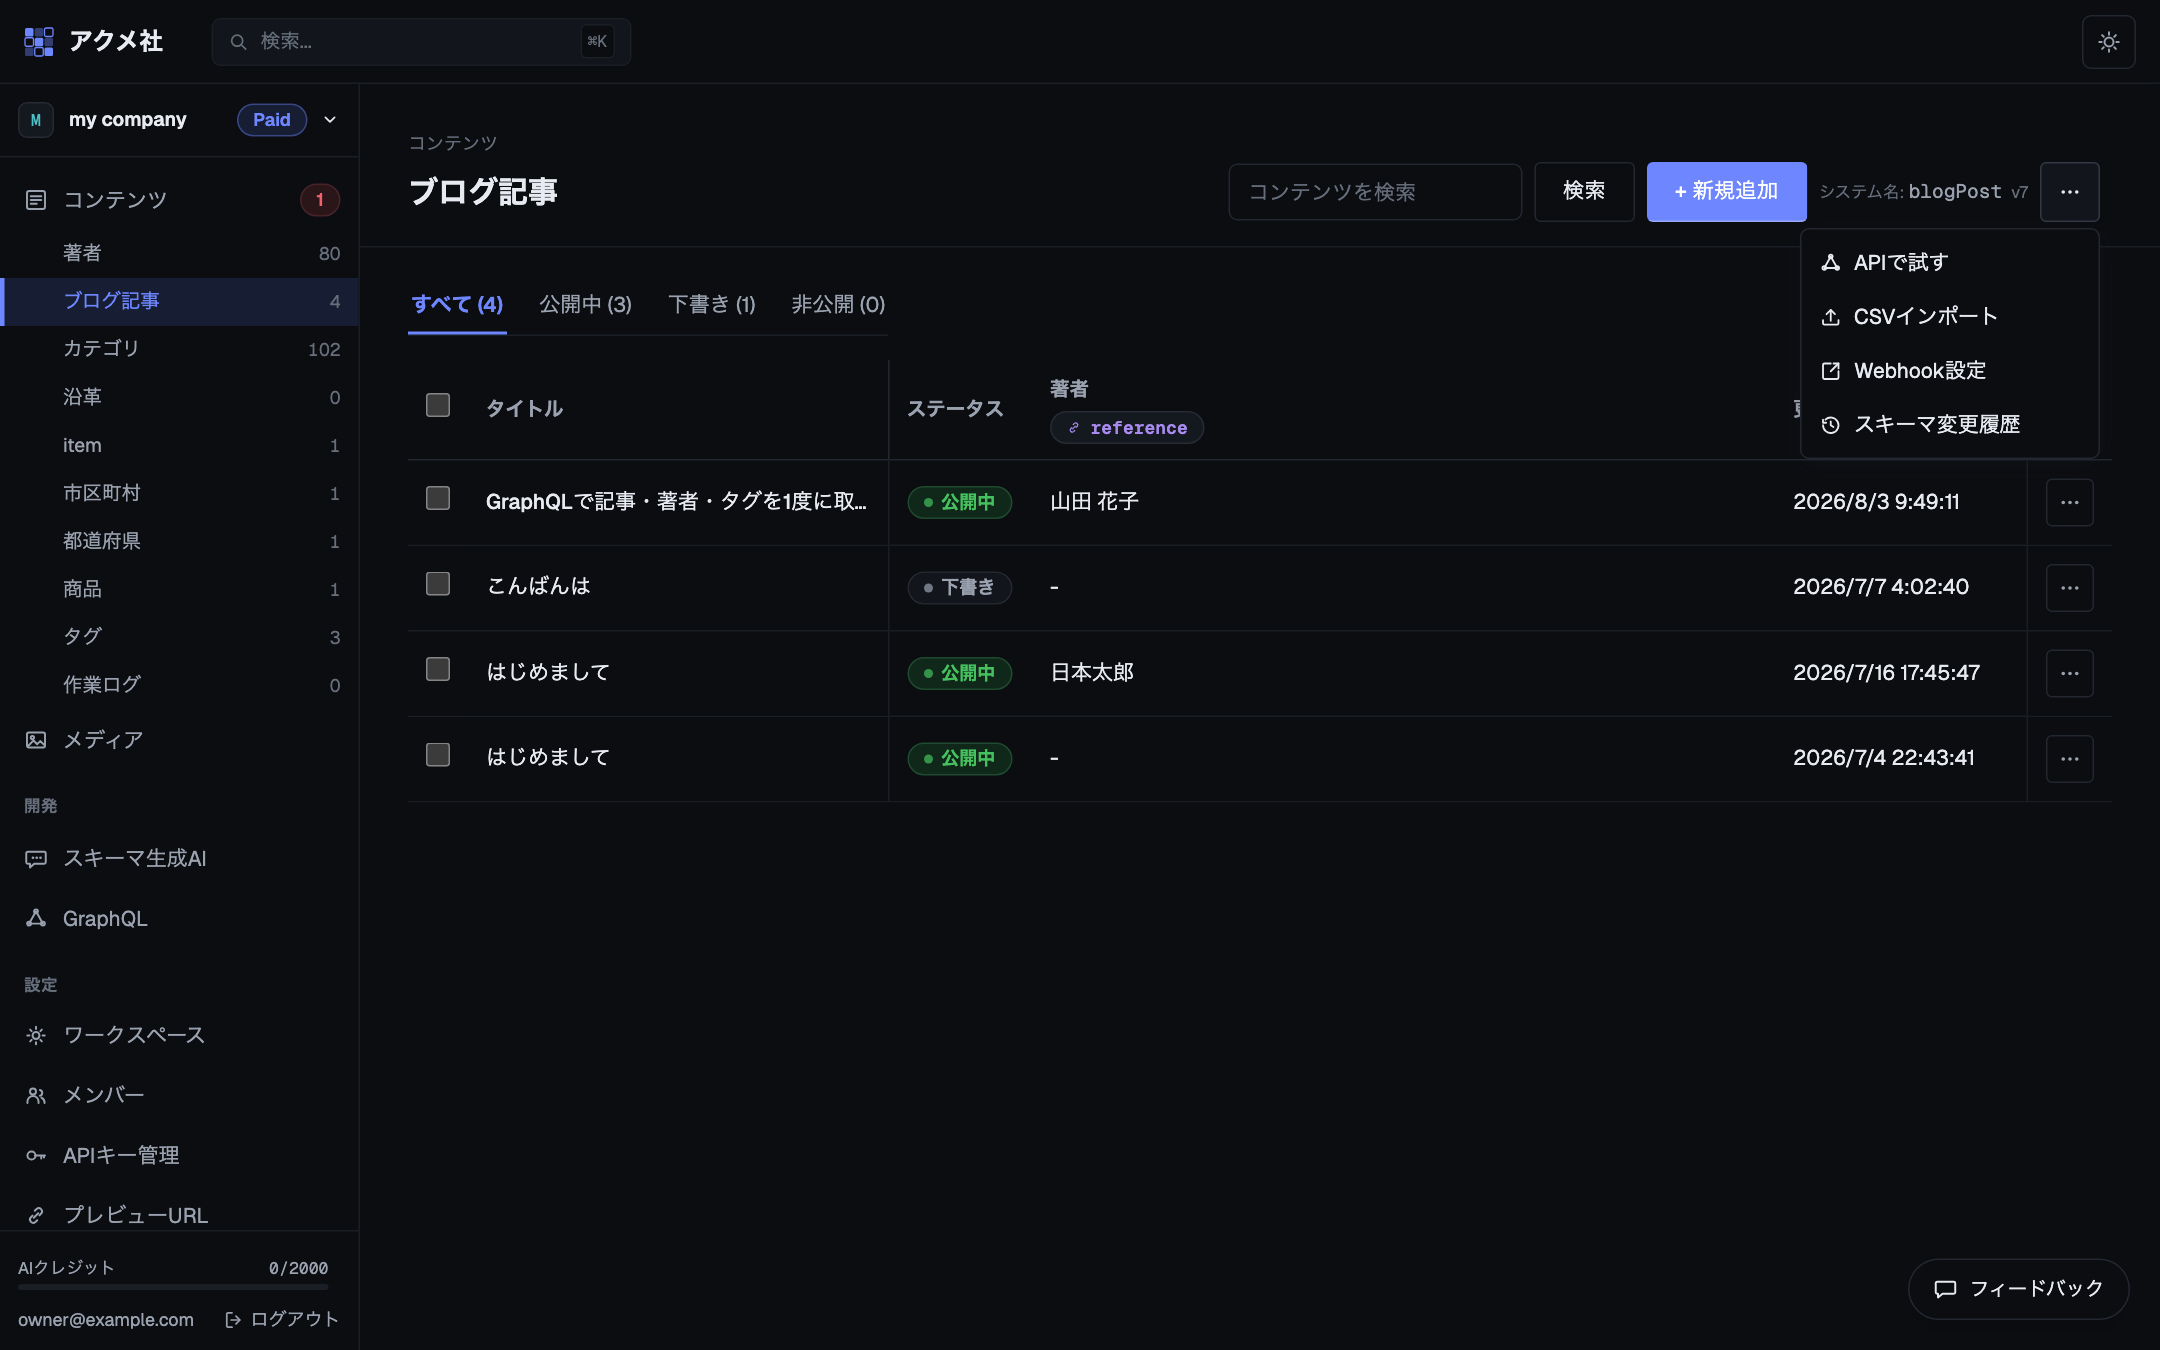2160x1350 pixels.
Task: Collapse the コンテンツ sidebar section
Action: [179, 200]
